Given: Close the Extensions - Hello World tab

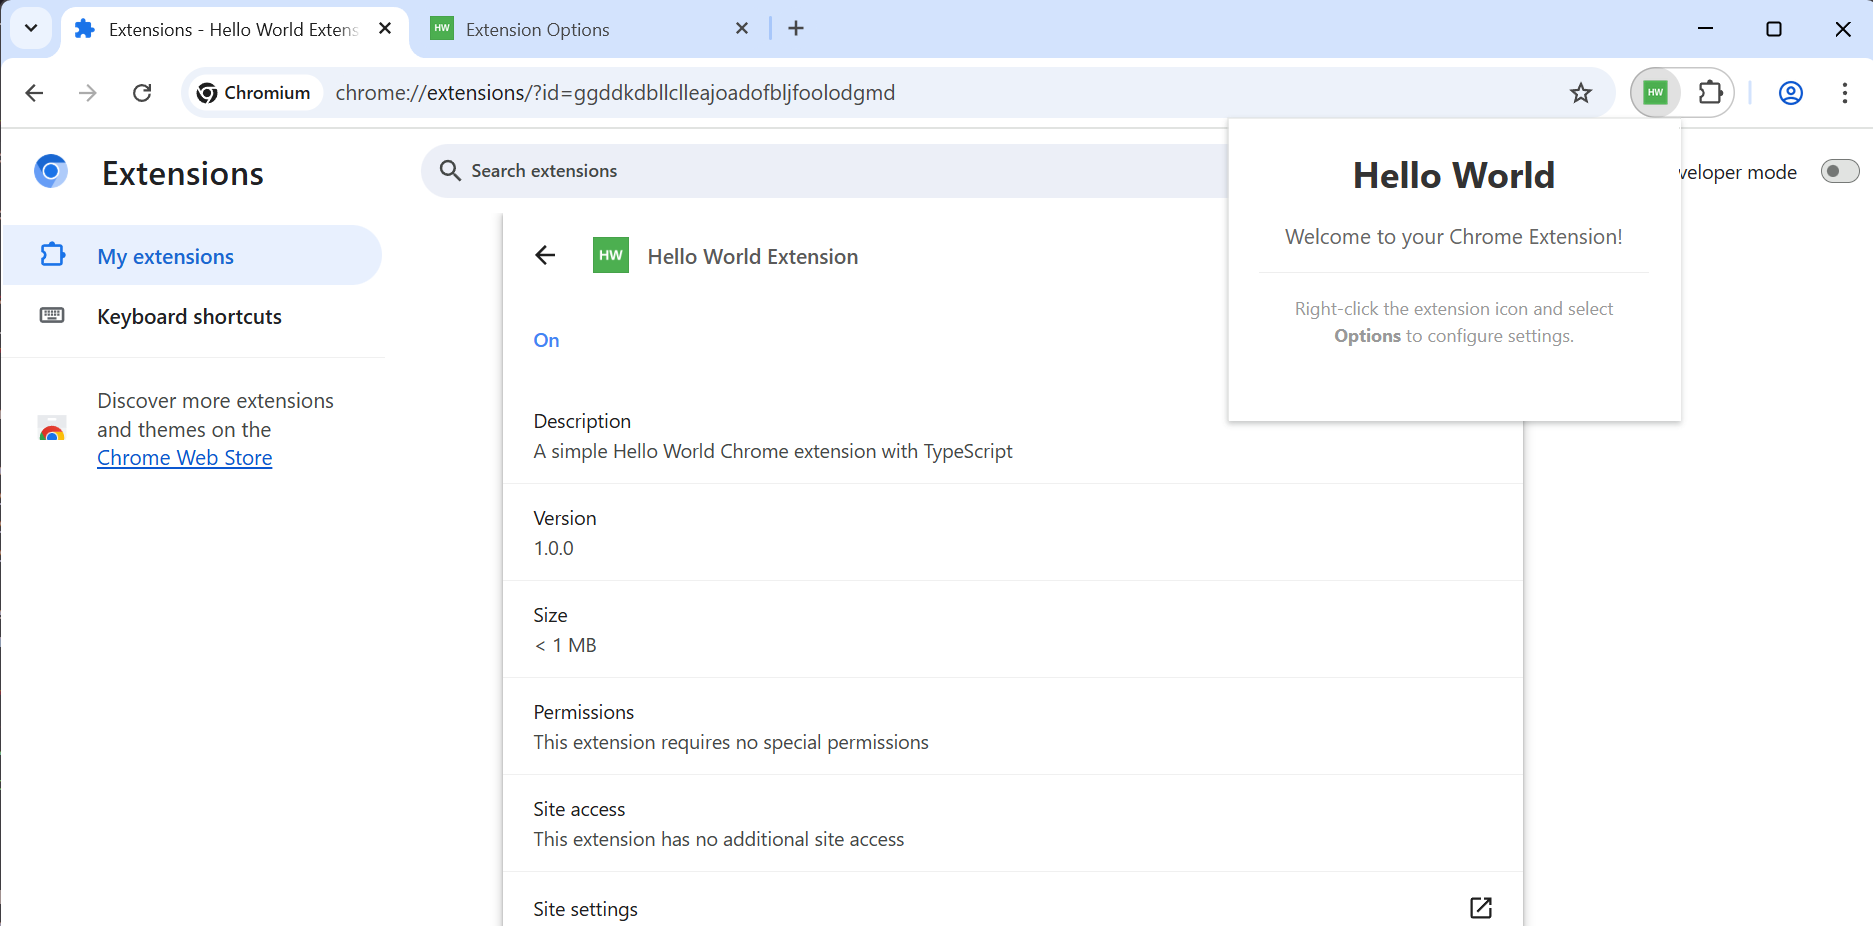Looking at the screenshot, I should point(385,29).
